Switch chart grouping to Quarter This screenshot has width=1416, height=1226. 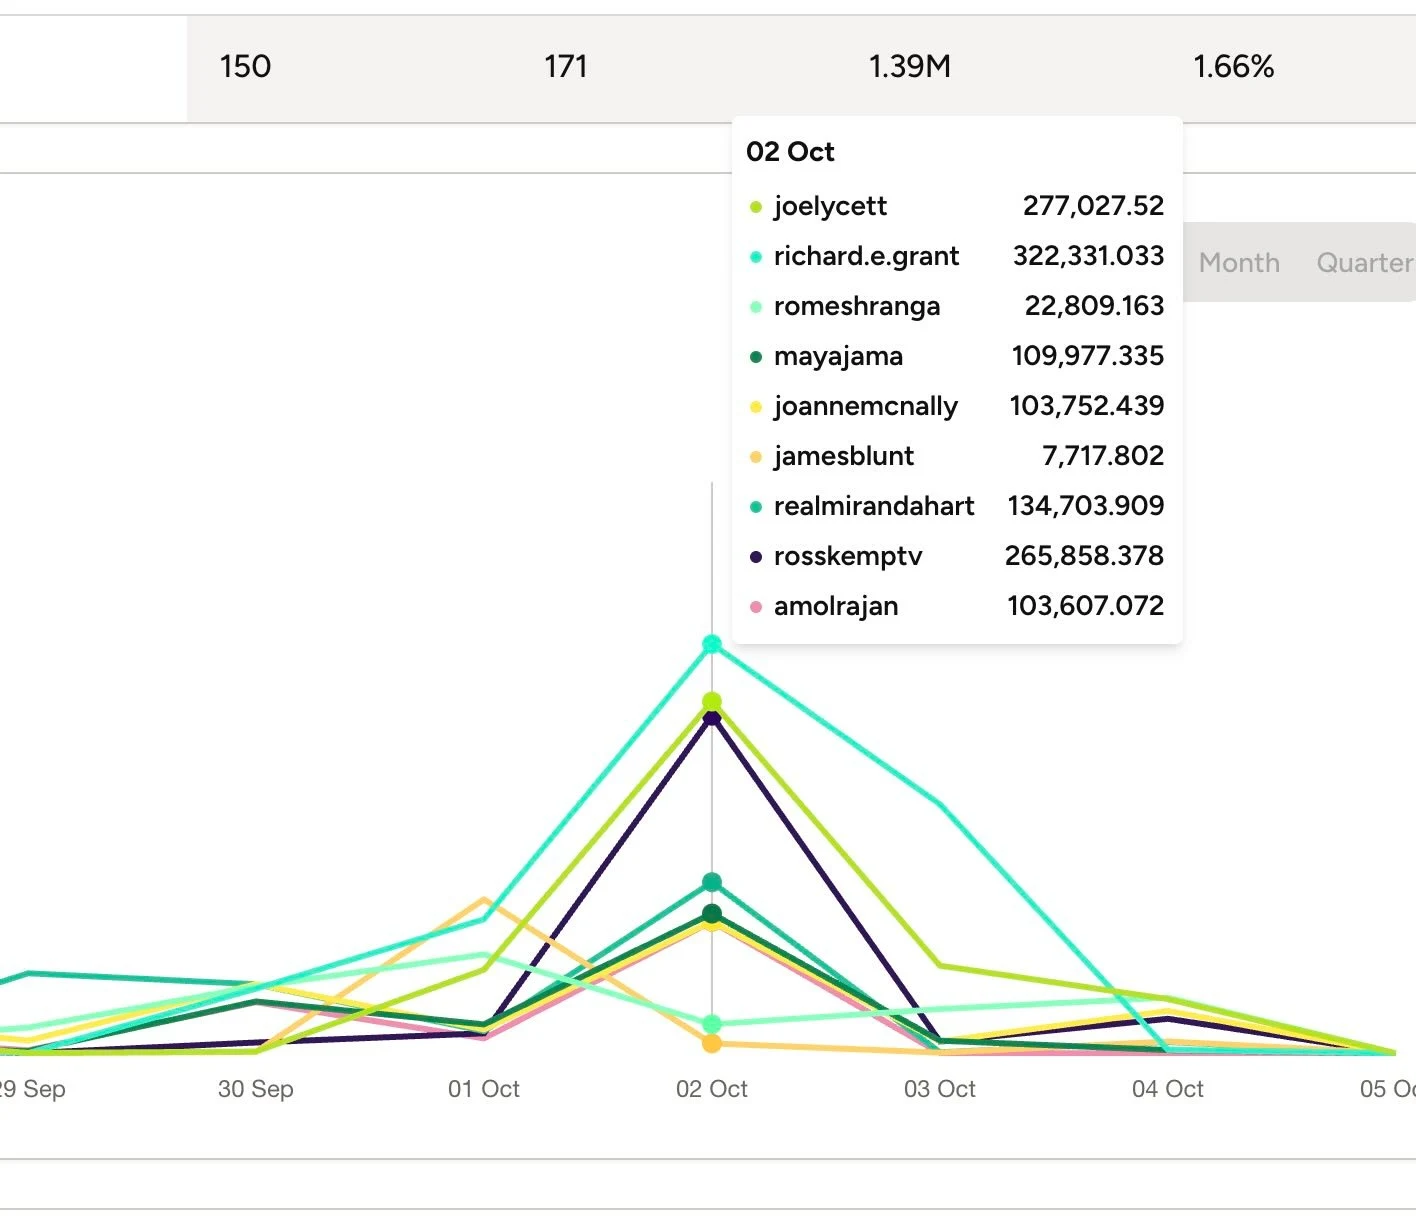point(1364,263)
